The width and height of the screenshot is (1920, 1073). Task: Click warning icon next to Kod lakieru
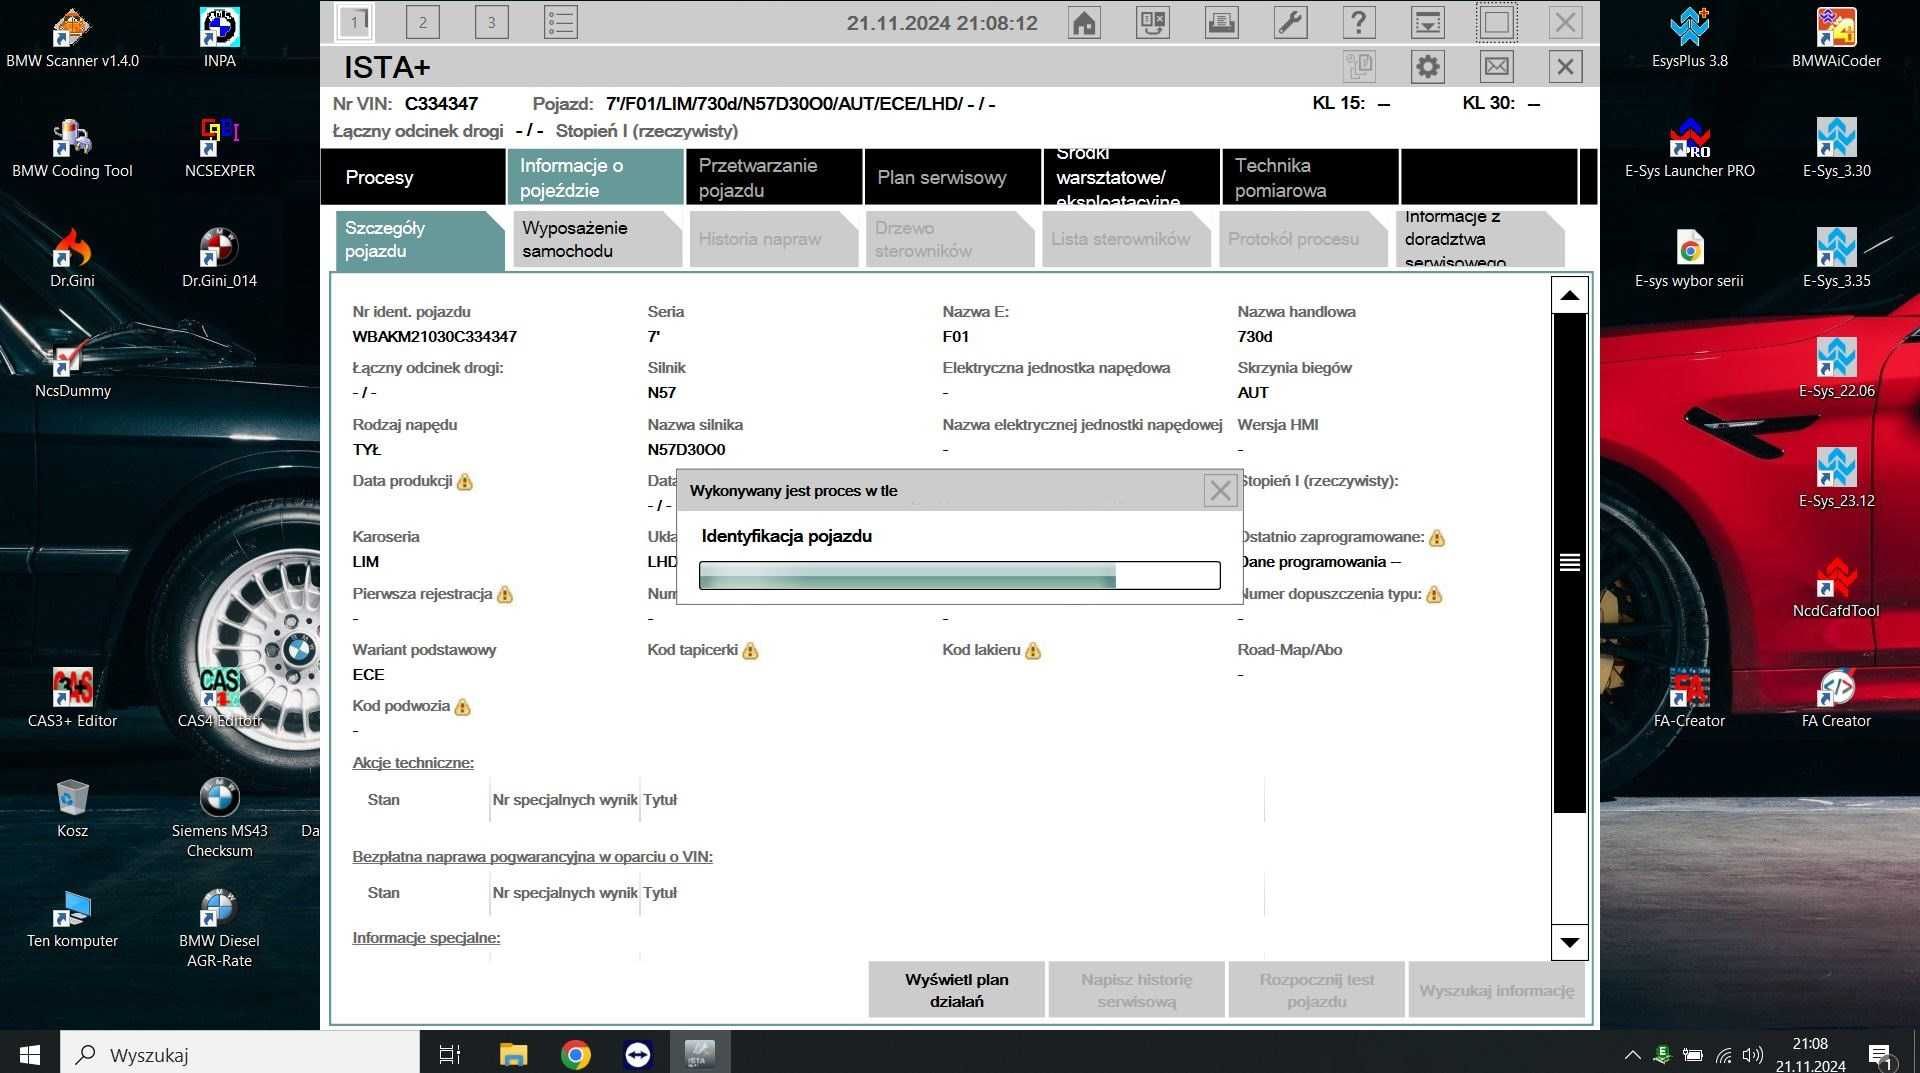(x=1033, y=651)
